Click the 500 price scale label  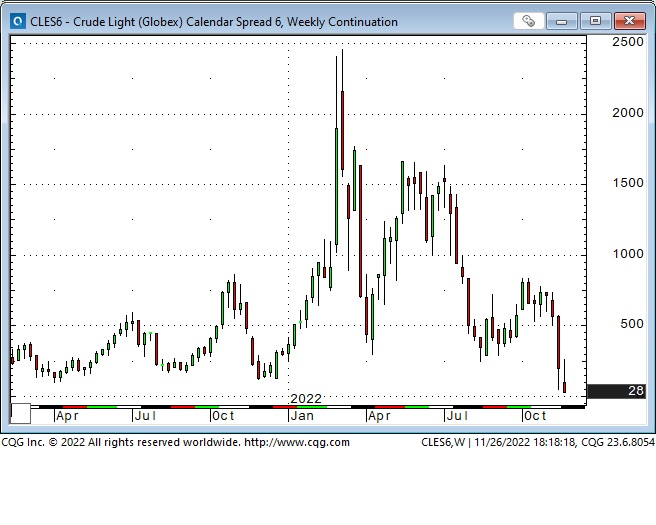(x=632, y=324)
